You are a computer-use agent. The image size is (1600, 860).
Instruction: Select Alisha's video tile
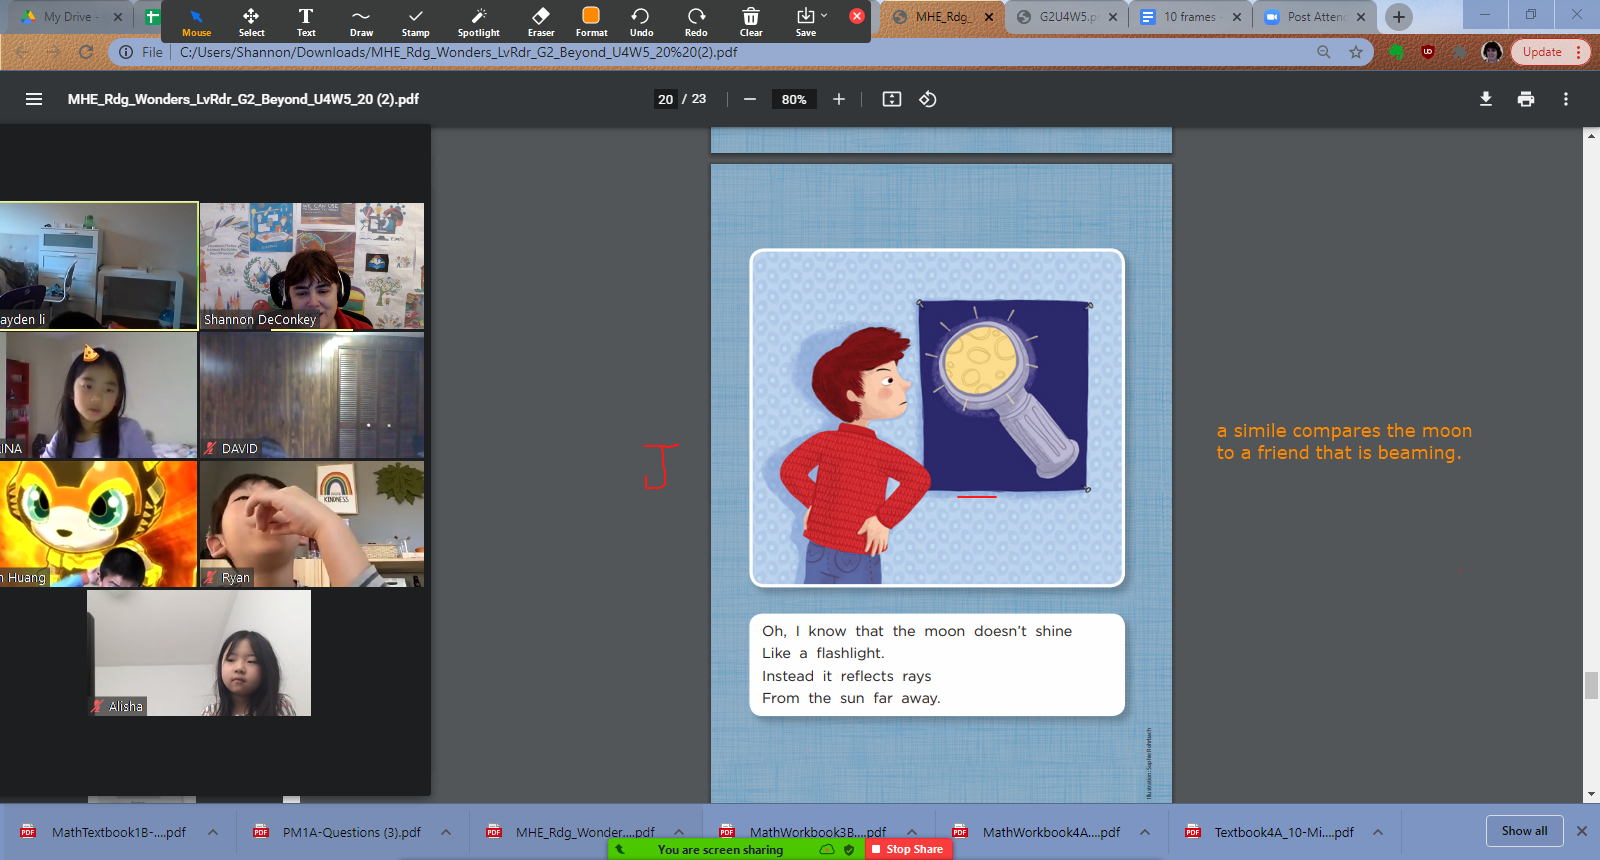coord(199,653)
